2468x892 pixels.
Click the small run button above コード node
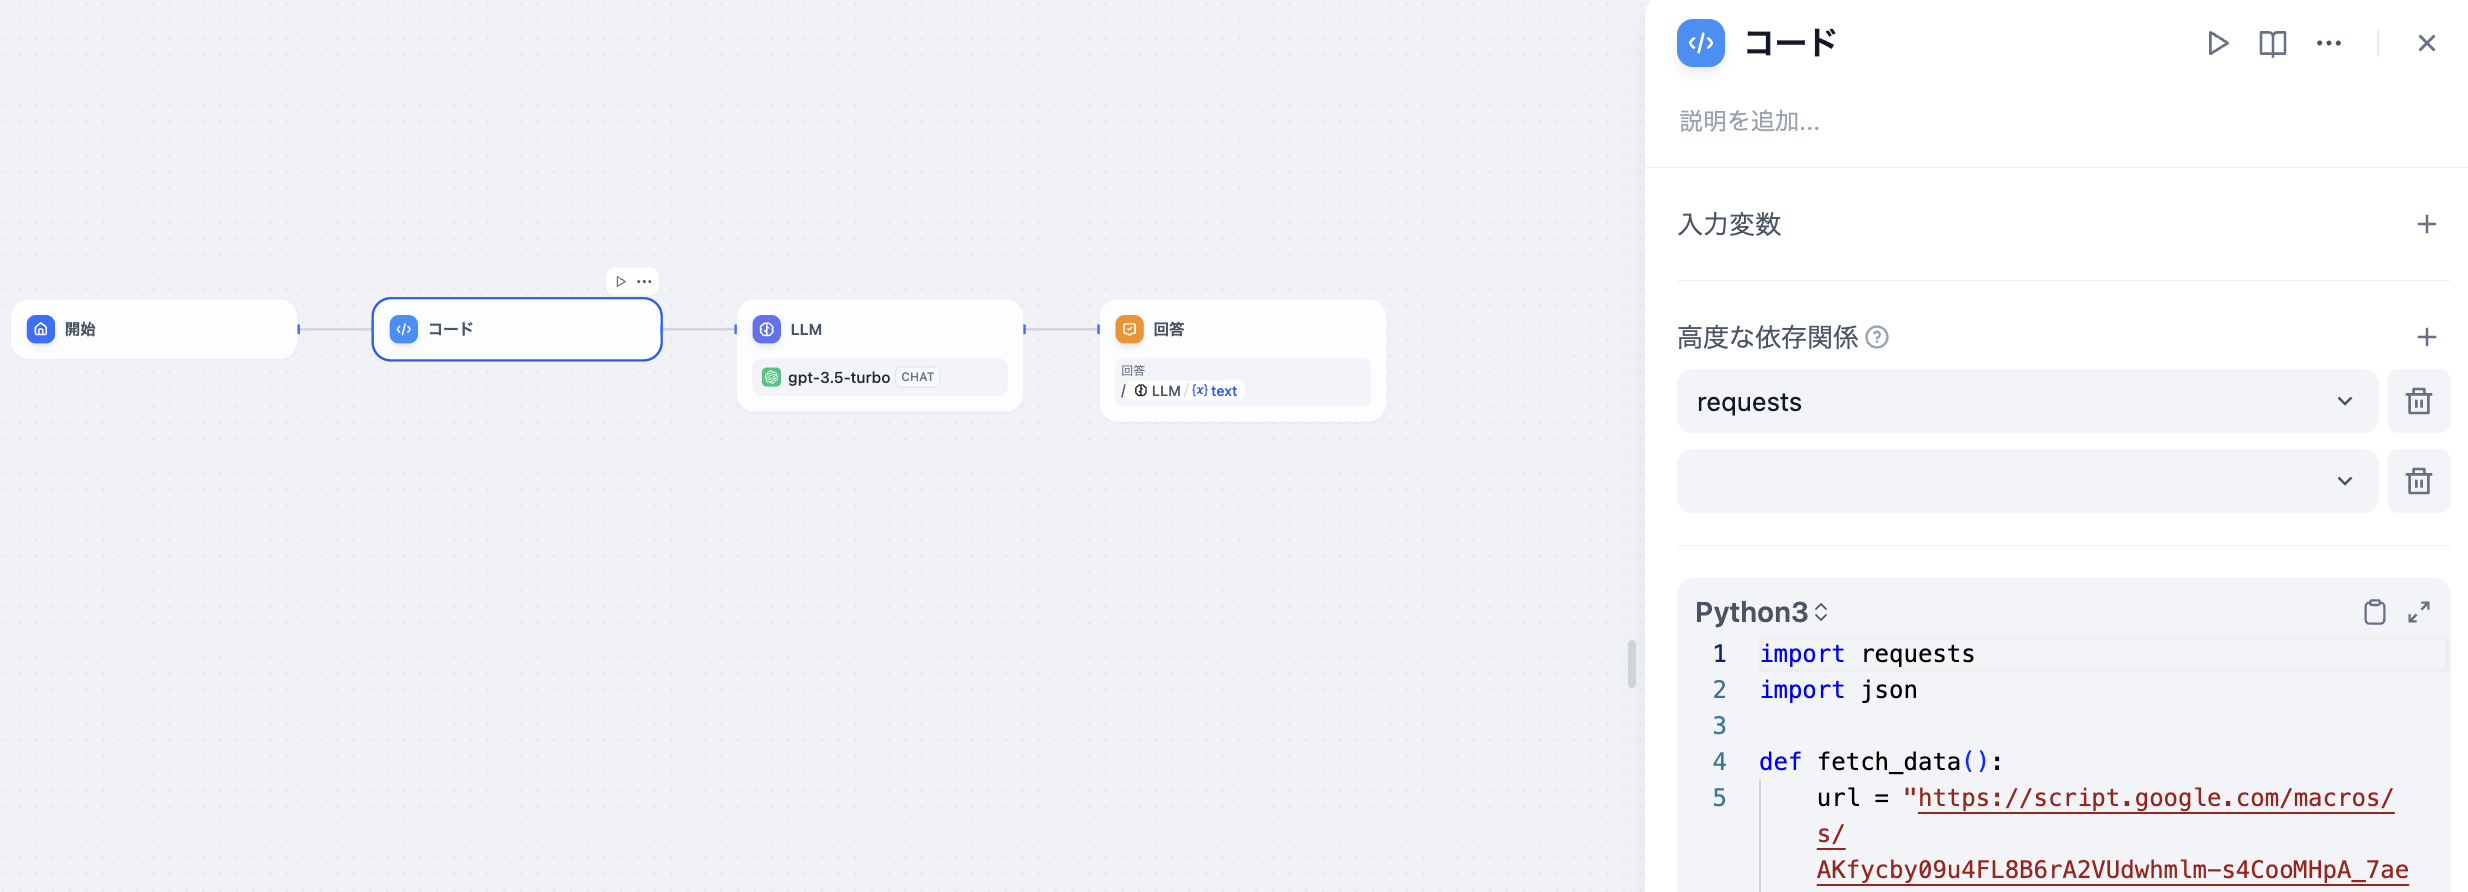(621, 281)
